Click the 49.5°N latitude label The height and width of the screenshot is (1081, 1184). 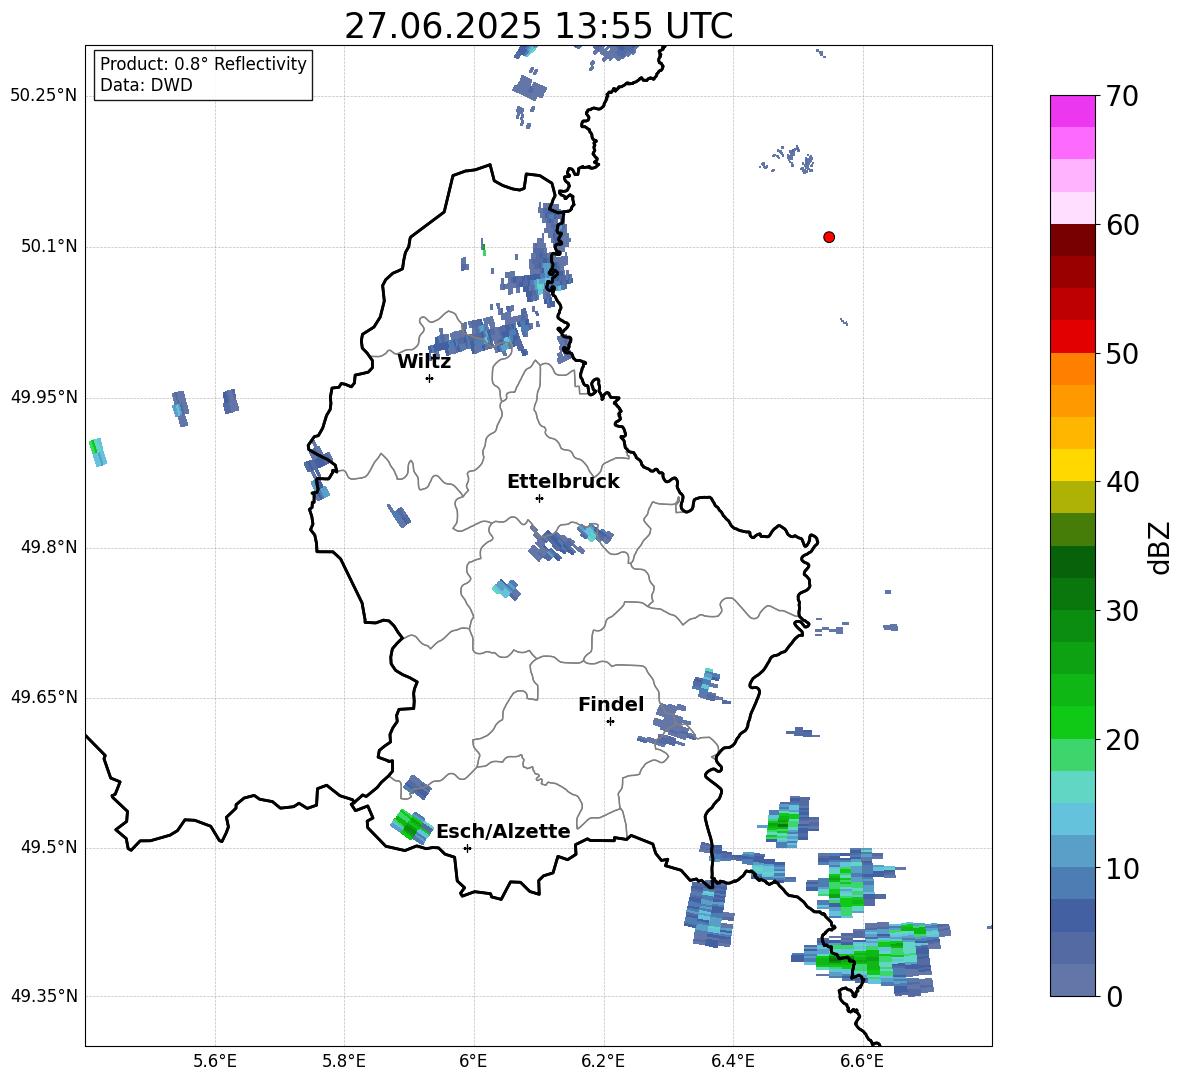coord(48,847)
